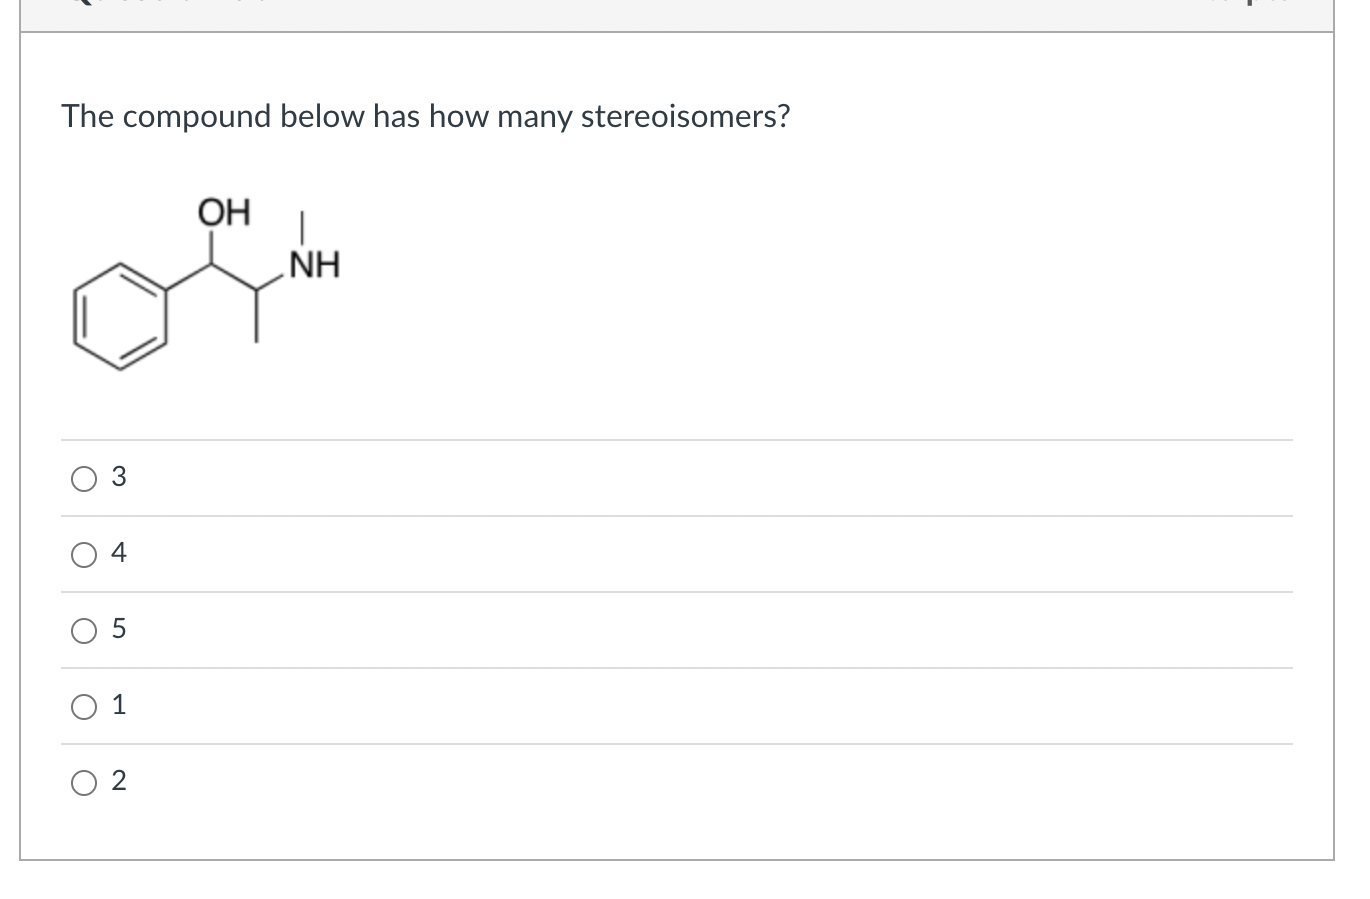The height and width of the screenshot is (899, 1370).
Task: Click the NH group label on the molecule
Action: click(314, 266)
